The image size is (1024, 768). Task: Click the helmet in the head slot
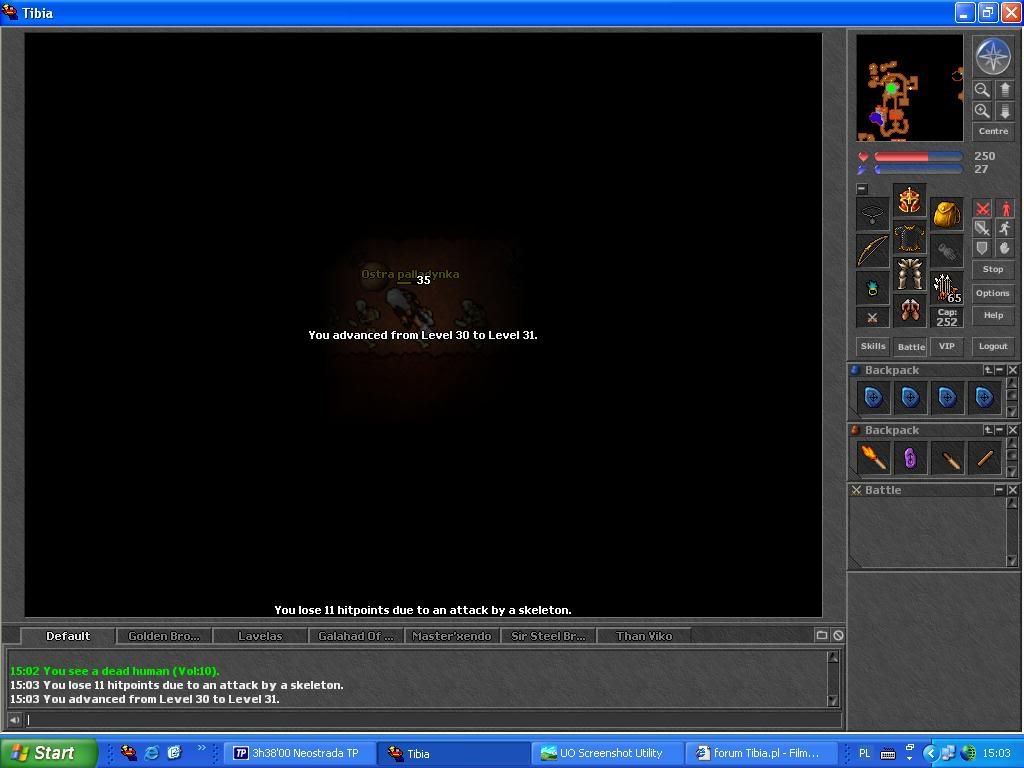coord(909,200)
